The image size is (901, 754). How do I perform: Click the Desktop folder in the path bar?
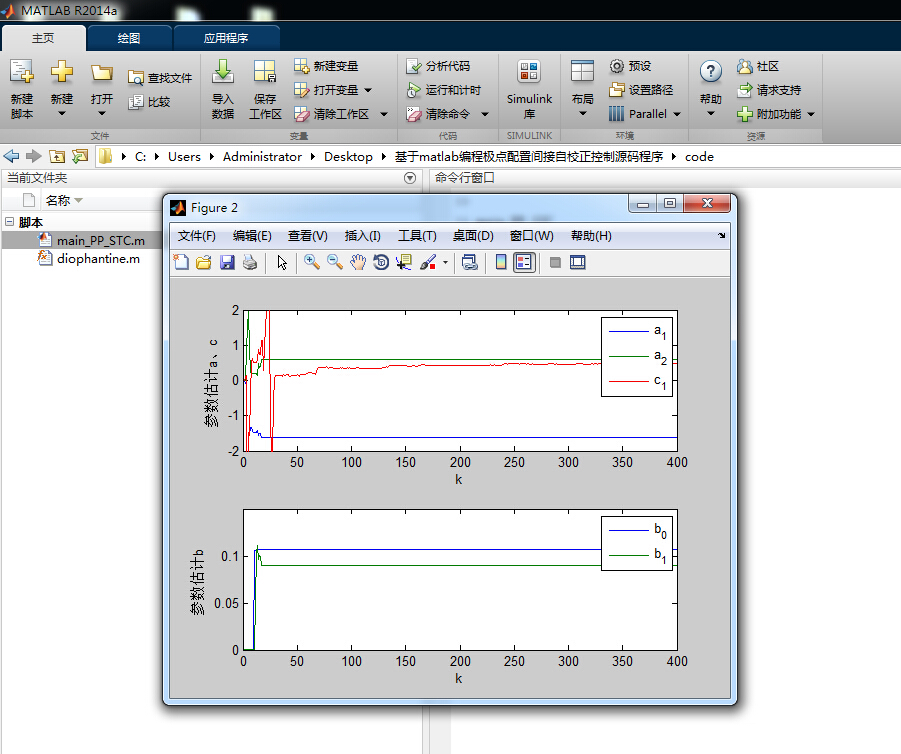click(x=348, y=156)
